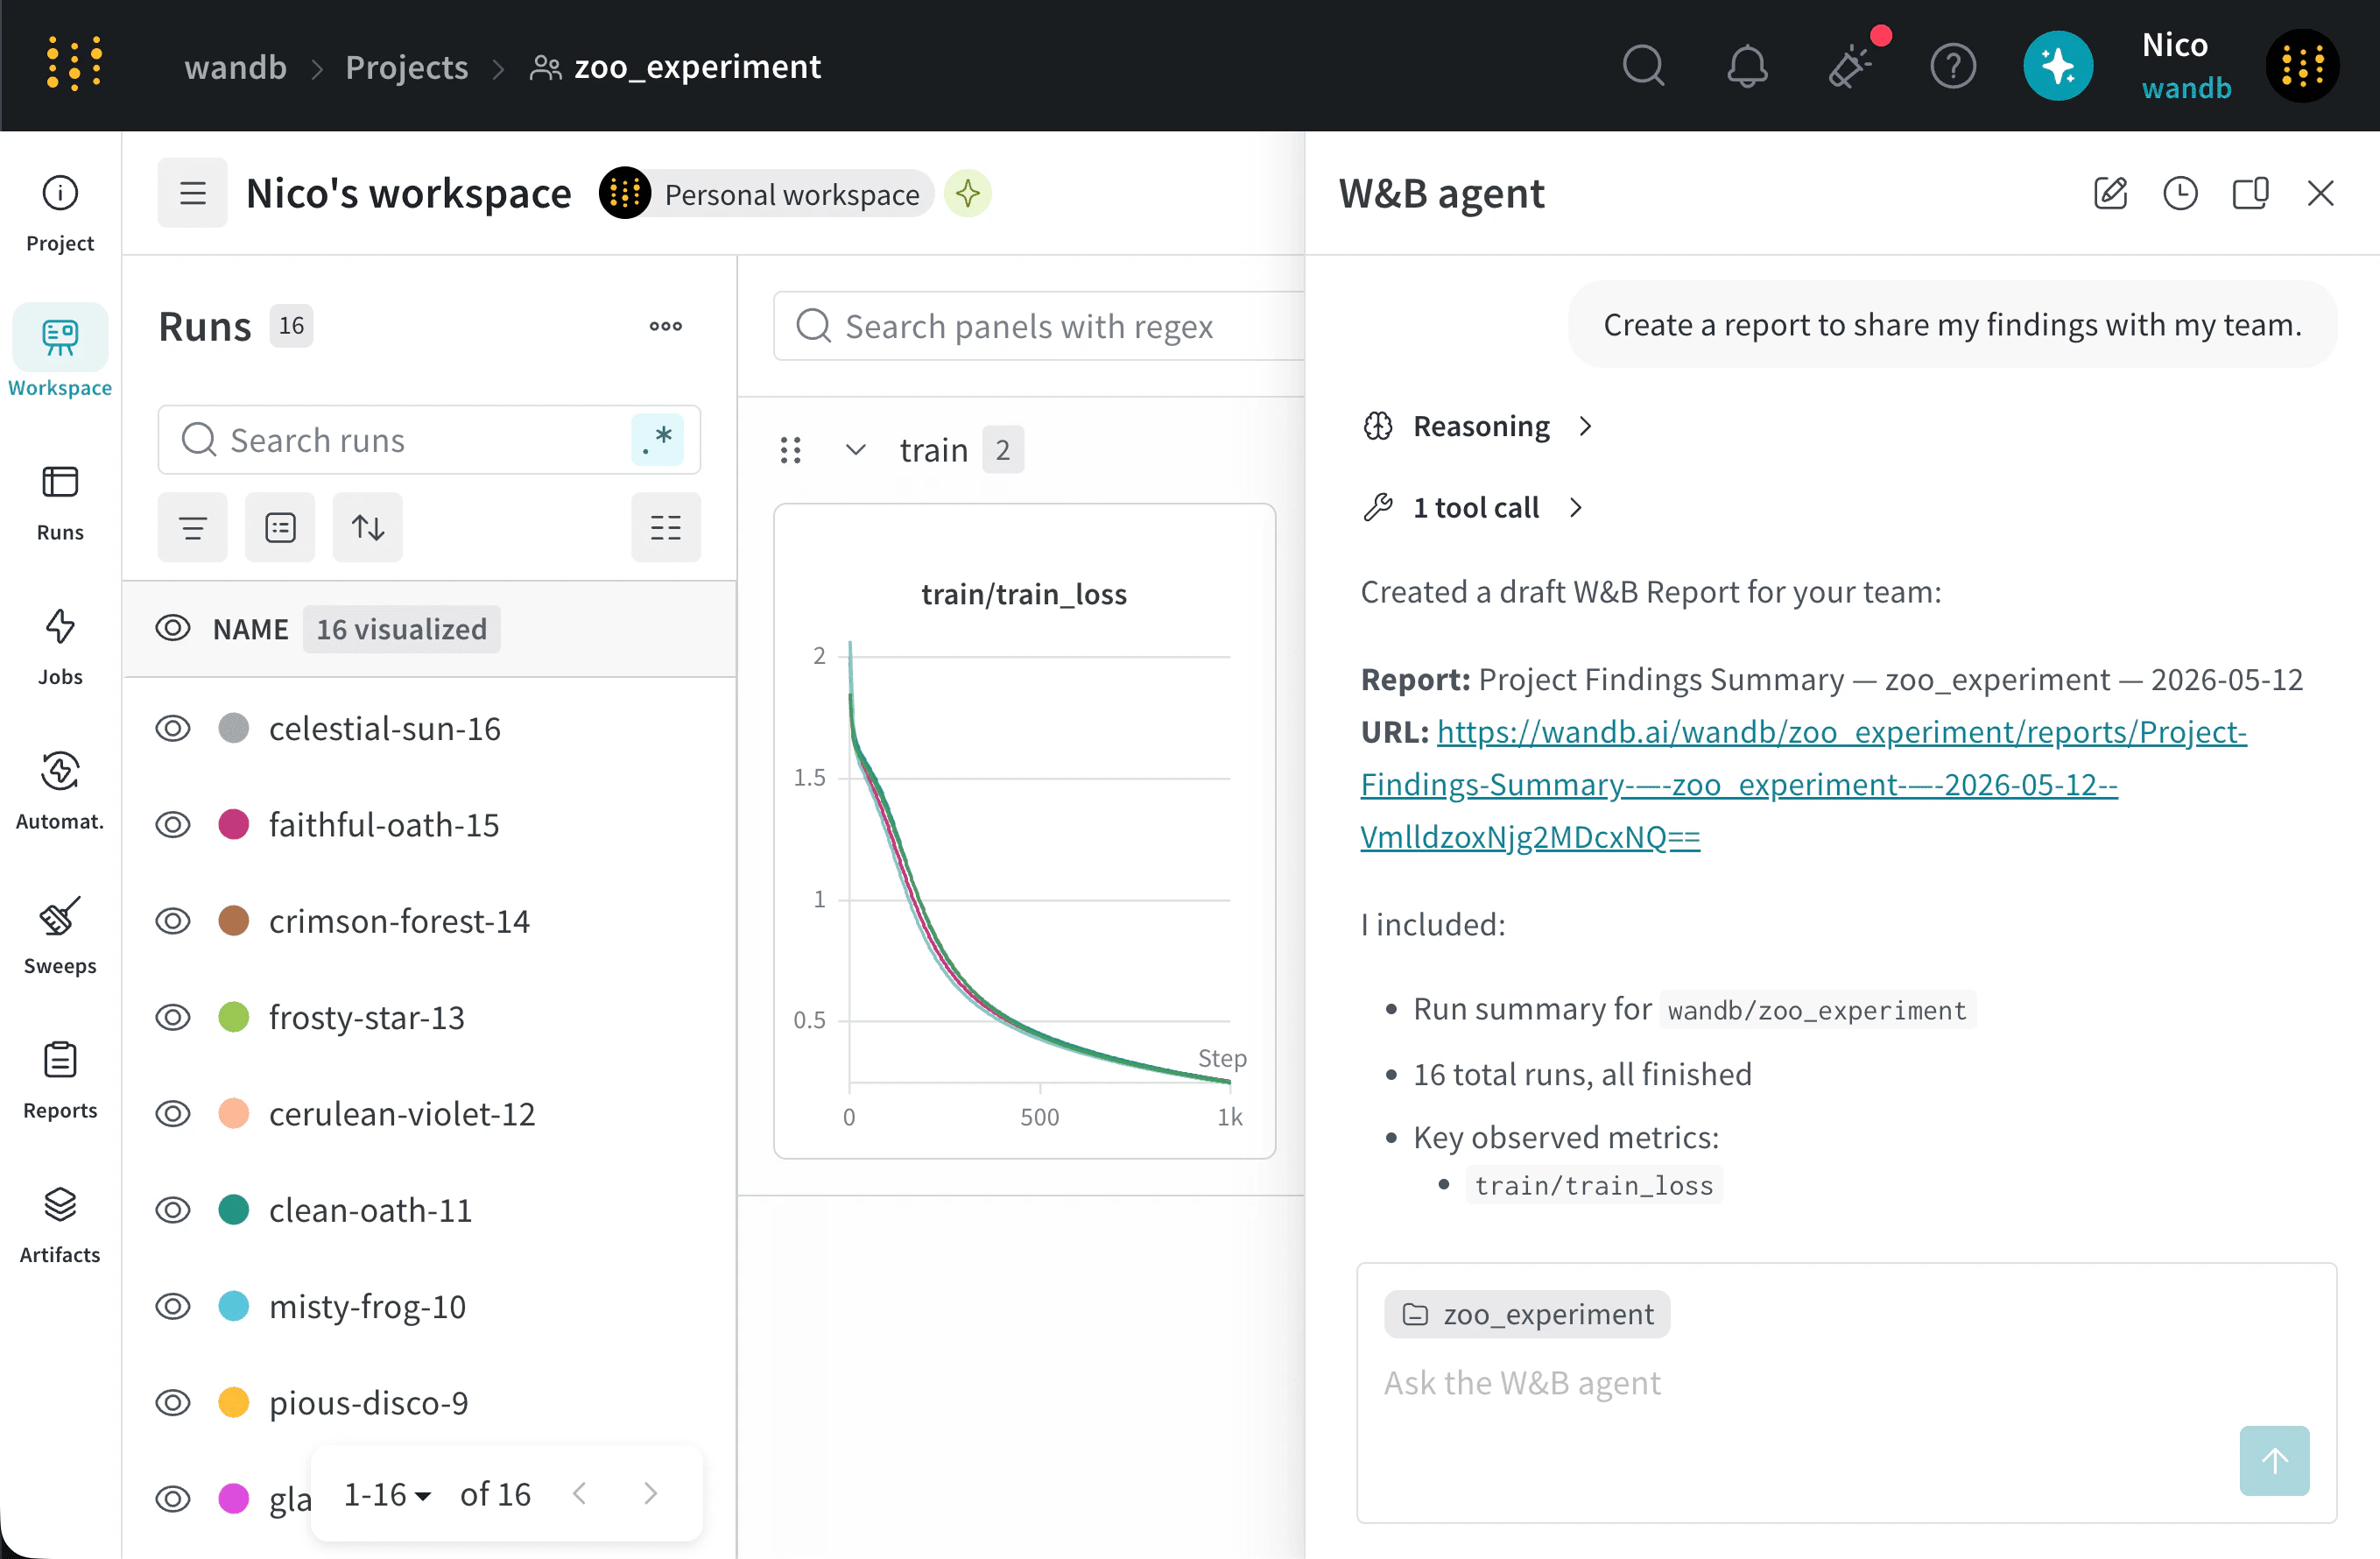Hide the faithful-oath-15 run

pyautogui.click(x=172, y=825)
